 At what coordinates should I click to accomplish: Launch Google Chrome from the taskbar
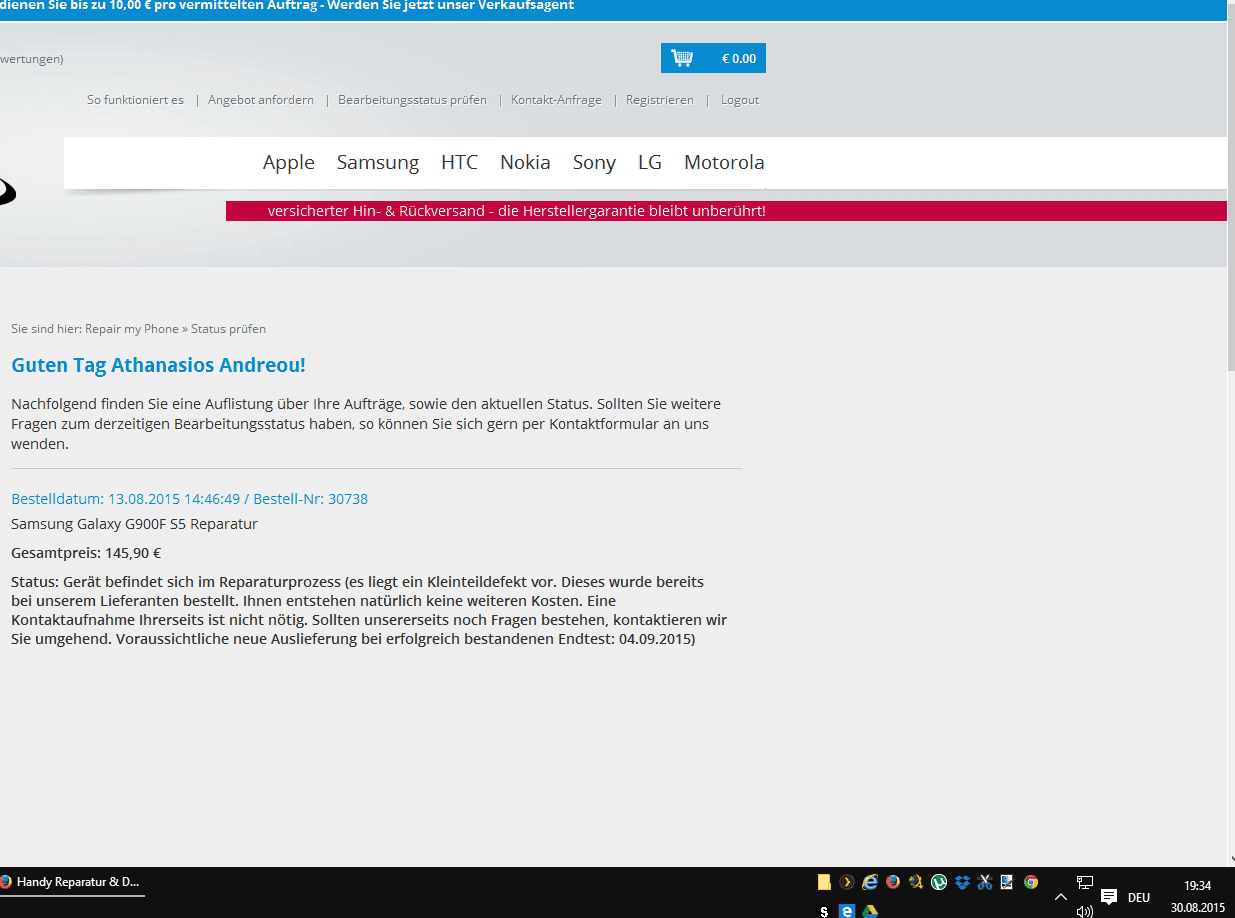pyautogui.click(x=1030, y=882)
